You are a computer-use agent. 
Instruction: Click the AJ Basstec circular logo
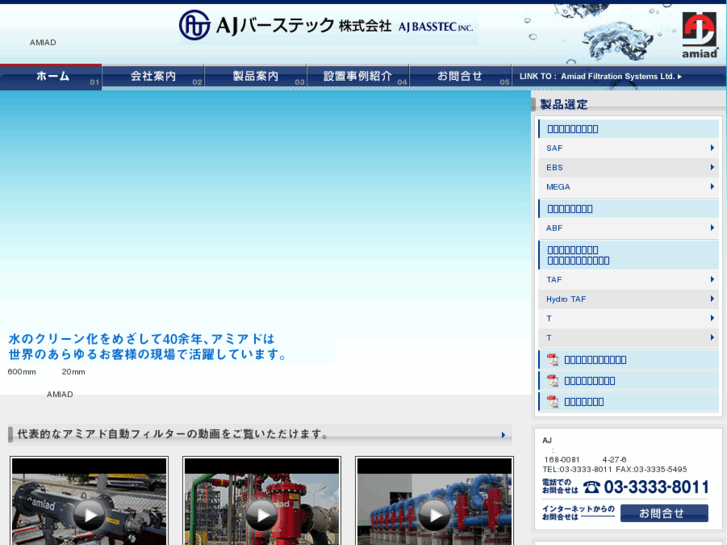coord(194,25)
